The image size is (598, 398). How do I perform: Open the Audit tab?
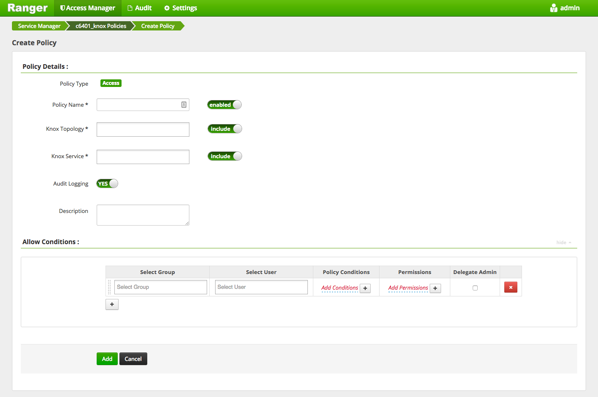coord(139,8)
